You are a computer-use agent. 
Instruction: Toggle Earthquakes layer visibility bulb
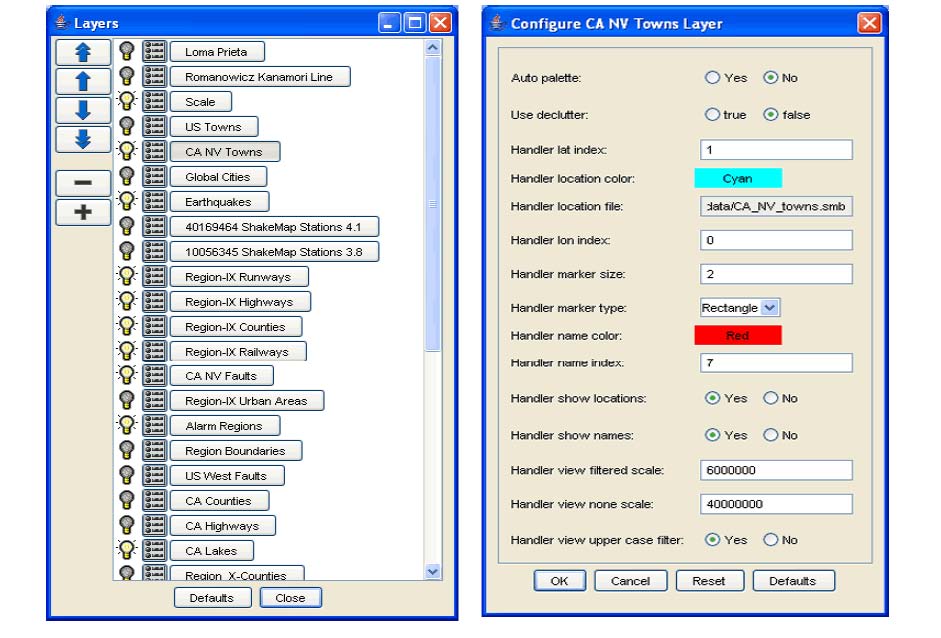(127, 202)
